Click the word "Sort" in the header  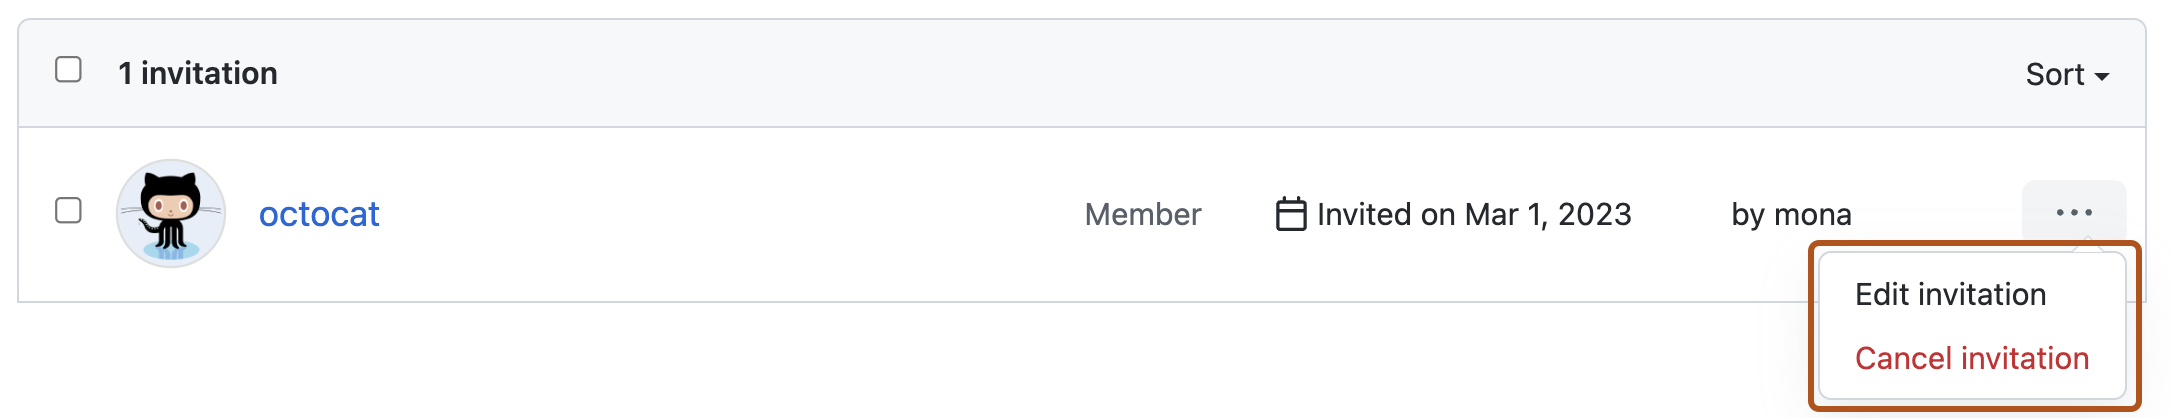tap(2054, 74)
